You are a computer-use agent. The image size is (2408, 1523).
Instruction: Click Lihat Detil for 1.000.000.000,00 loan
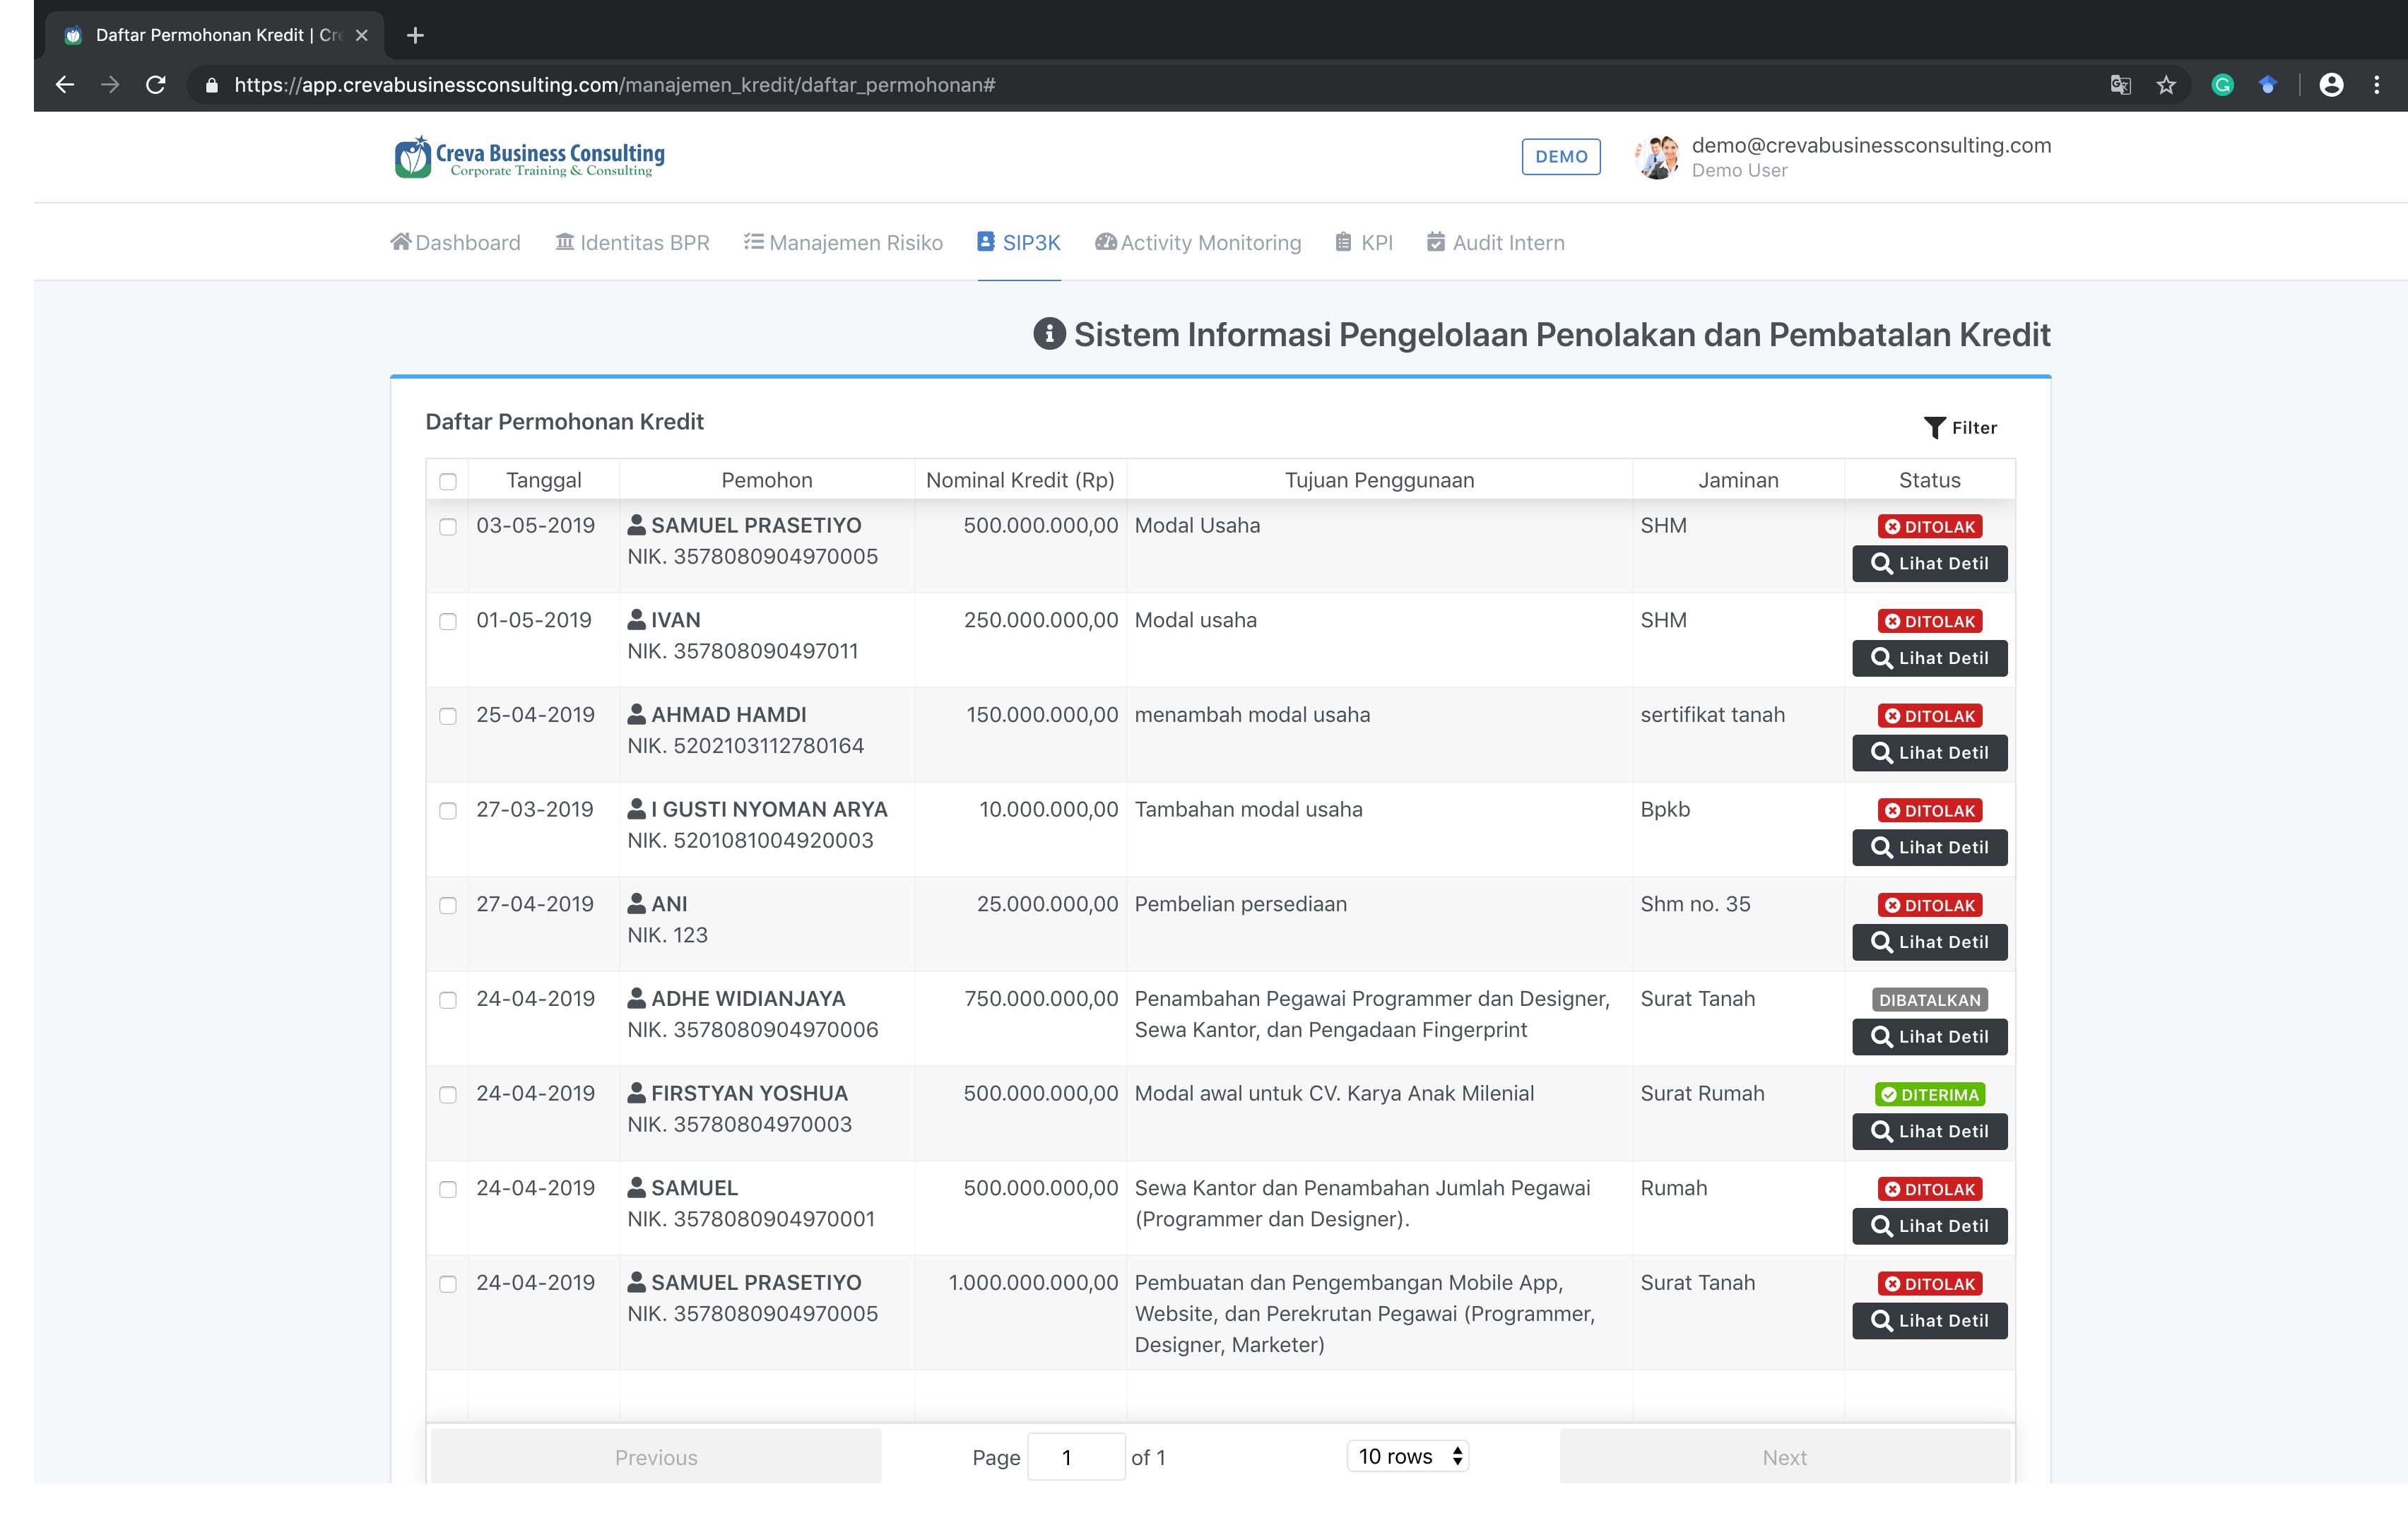click(x=1929, y=1321)
